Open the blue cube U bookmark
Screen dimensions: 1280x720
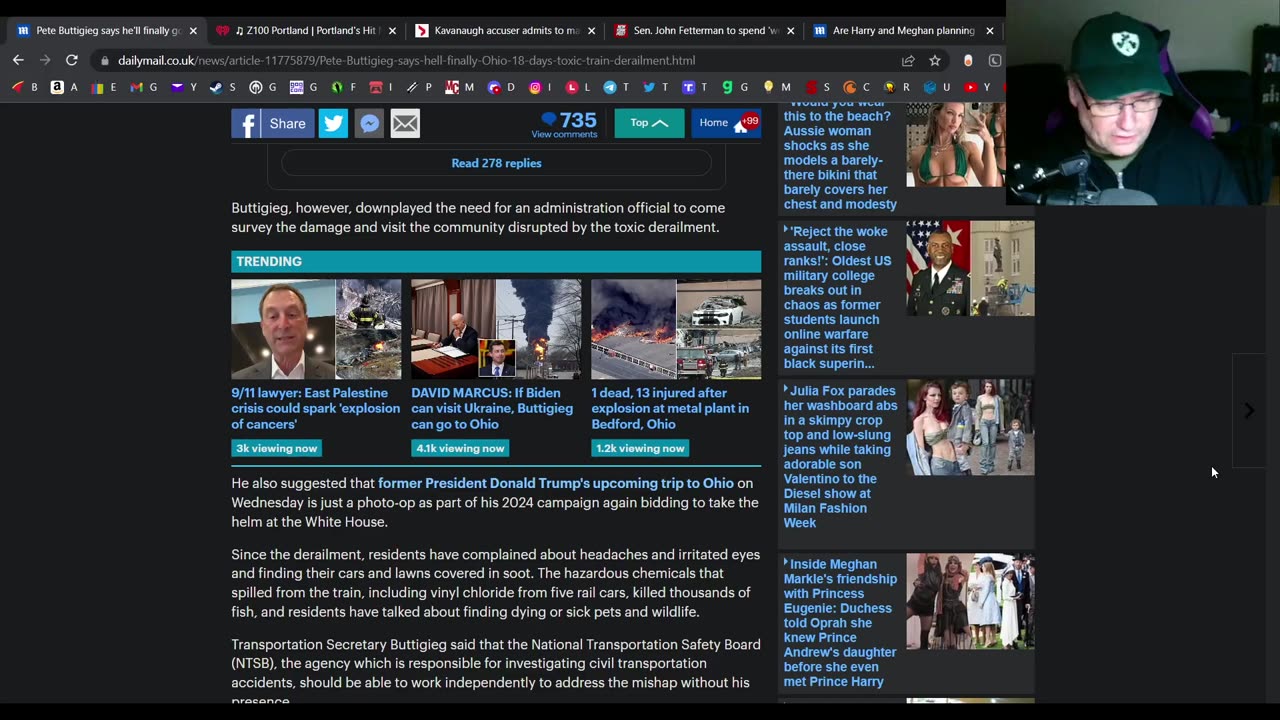937,87
